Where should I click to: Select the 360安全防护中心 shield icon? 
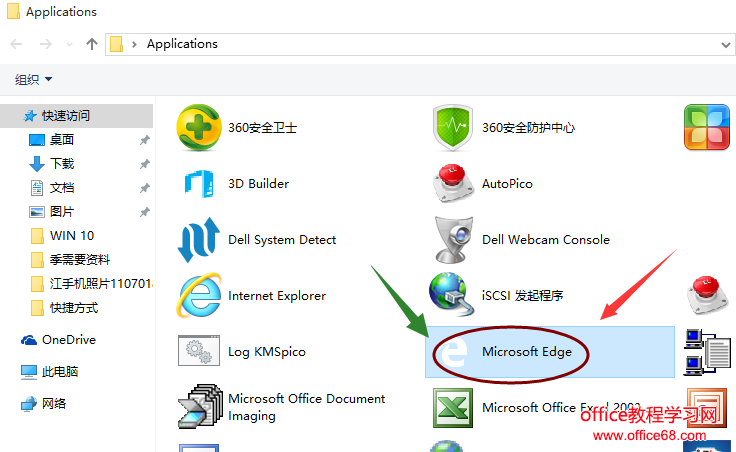[452, 128]
